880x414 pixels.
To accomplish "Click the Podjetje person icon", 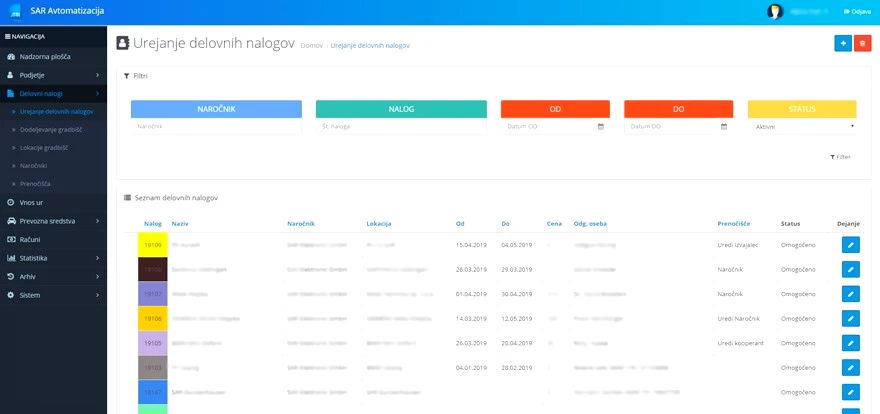I will (x=10, y=75).
